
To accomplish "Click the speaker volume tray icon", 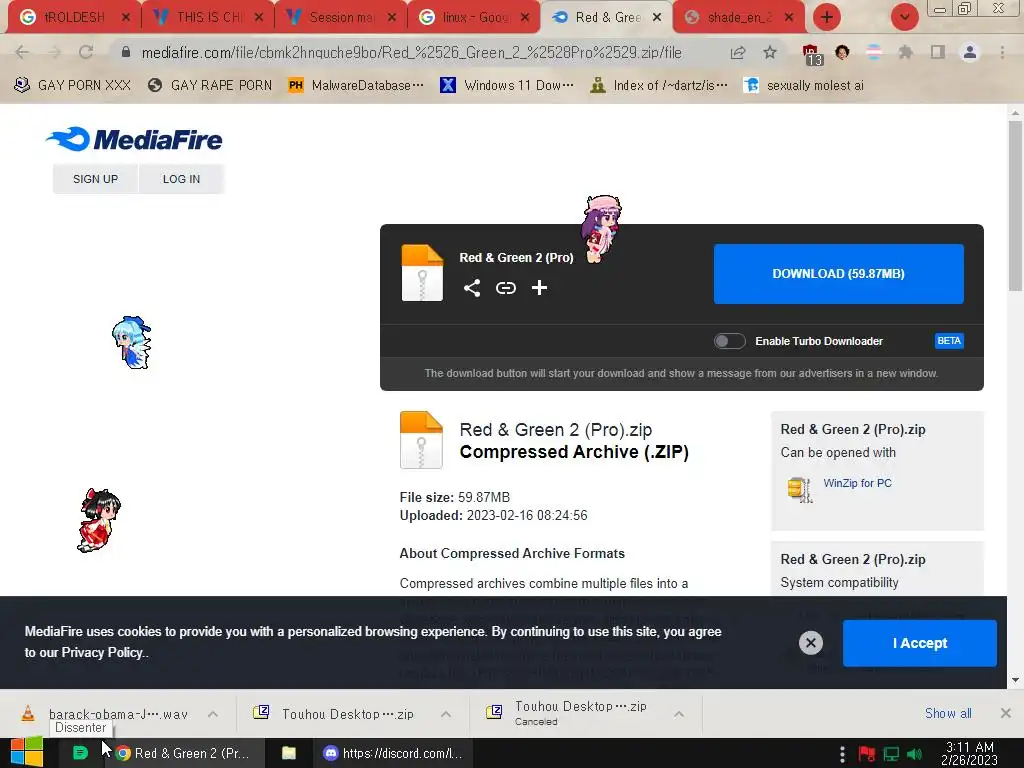I will (915, 754).
